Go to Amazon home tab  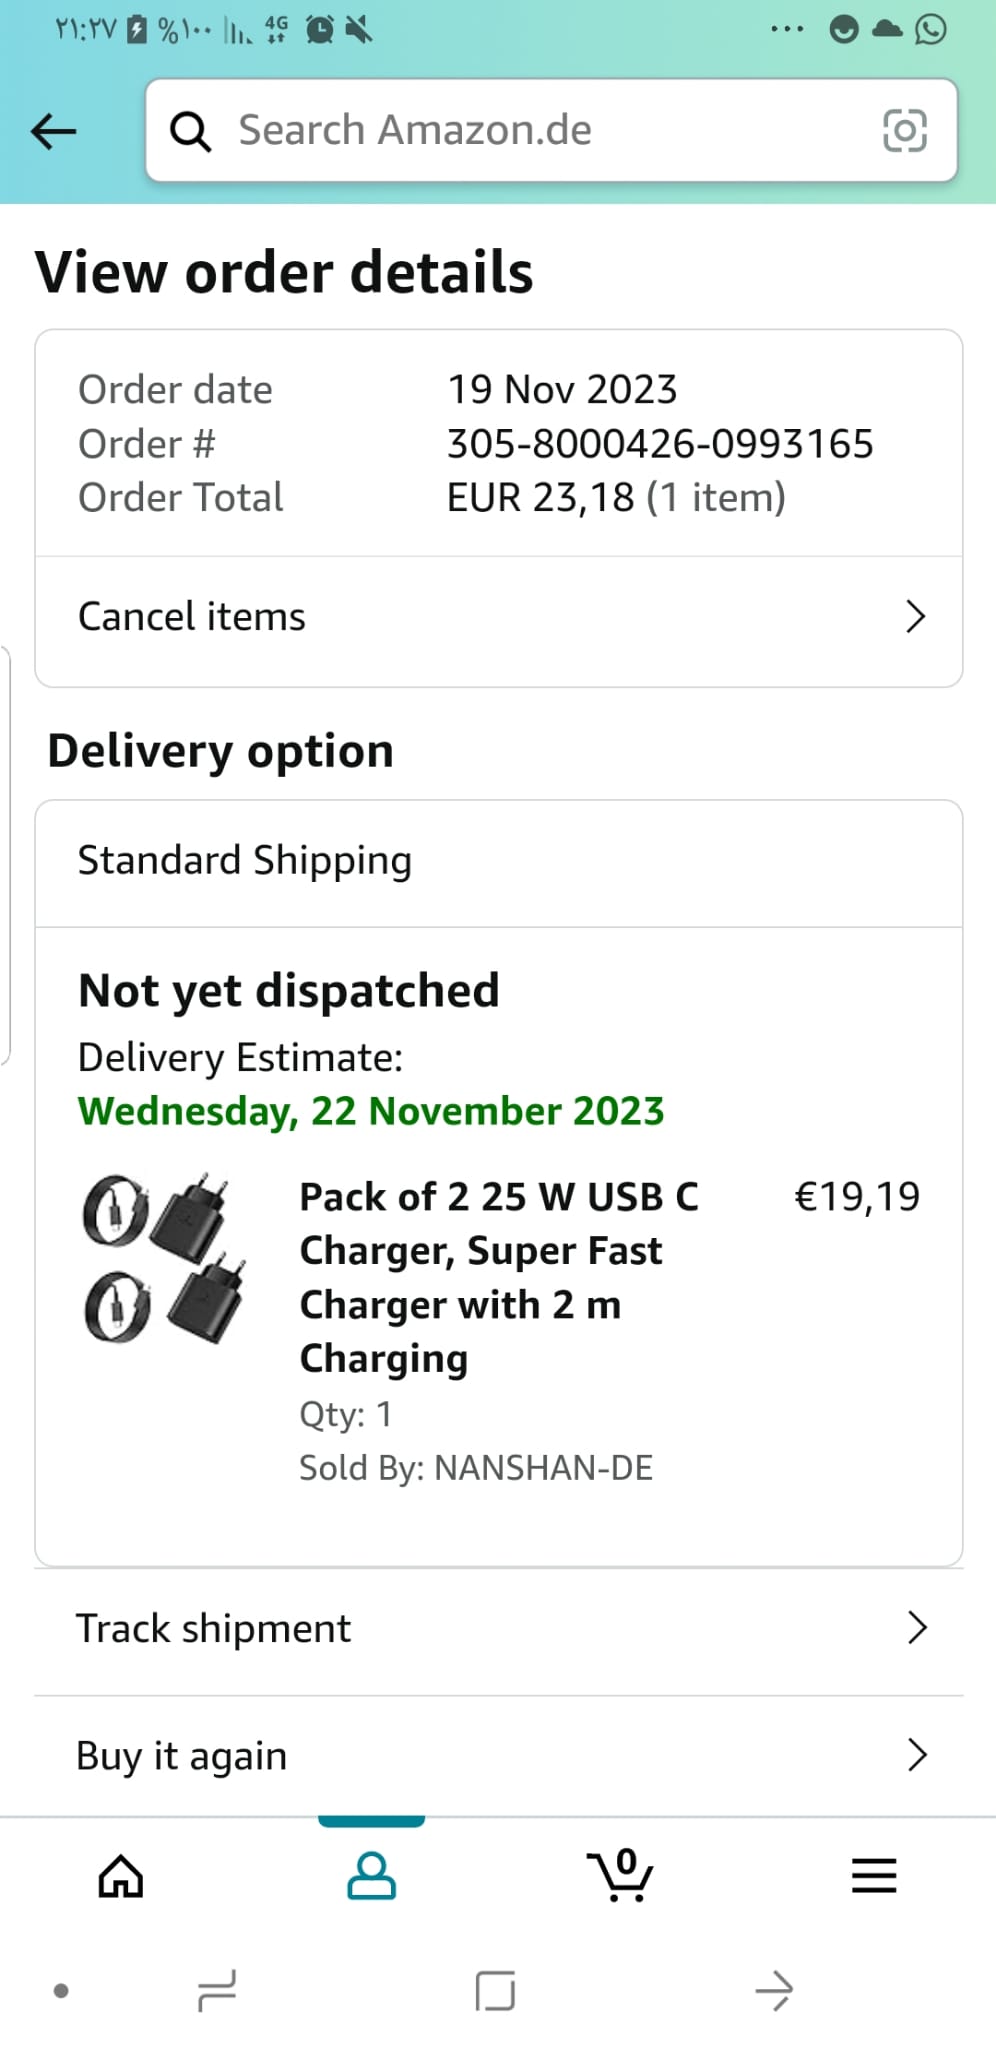pos(121,1876)
